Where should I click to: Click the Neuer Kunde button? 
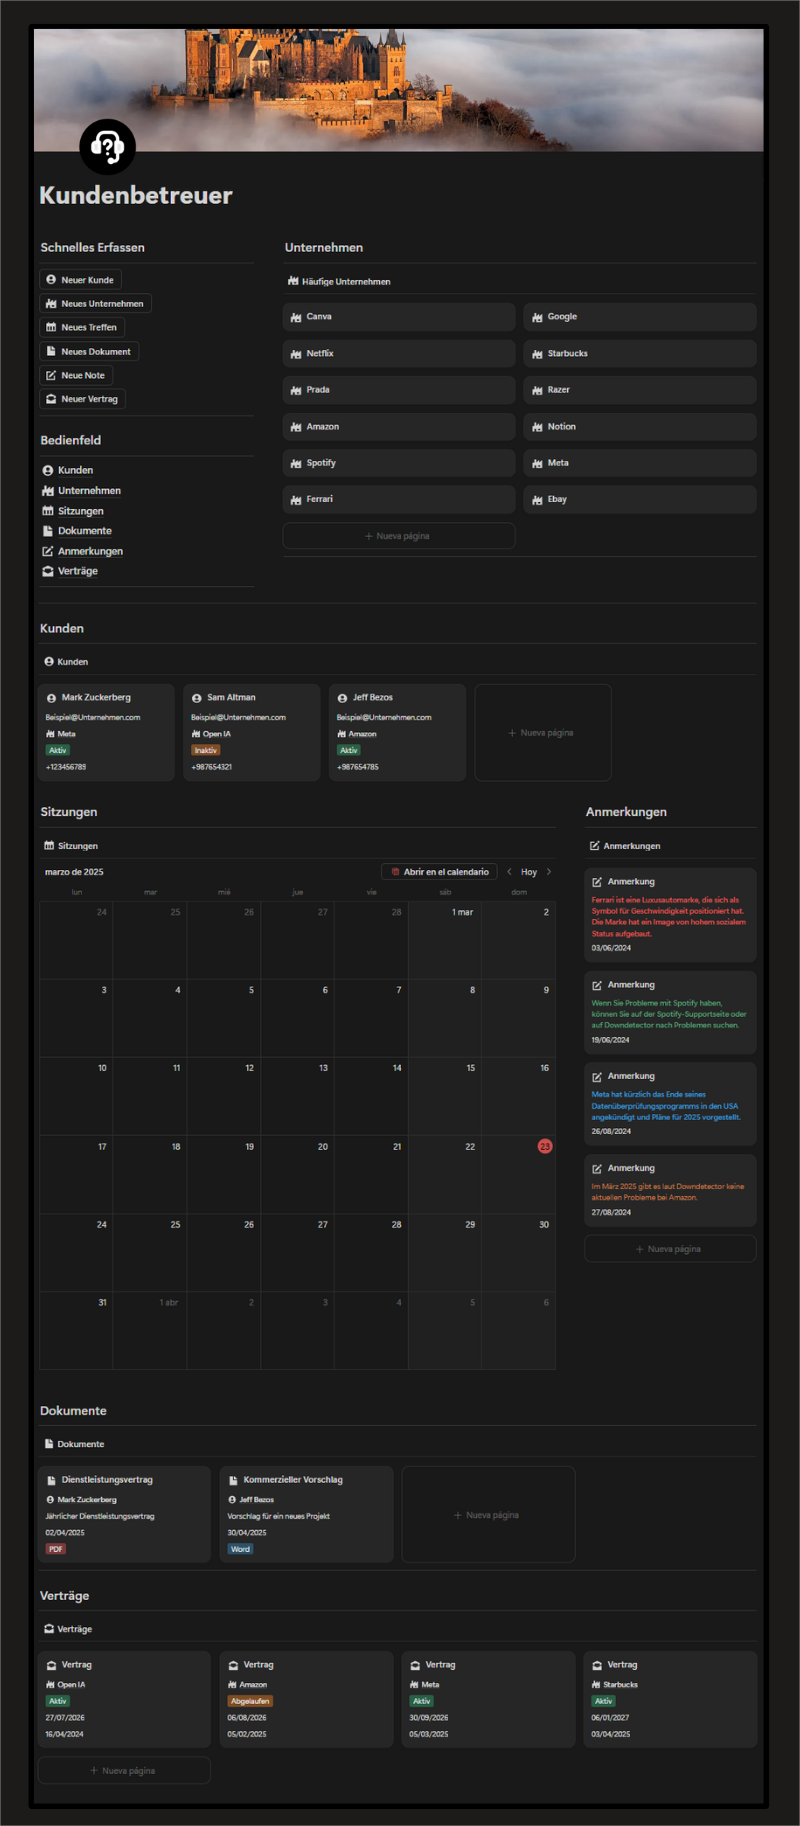(x=80, y=280)
